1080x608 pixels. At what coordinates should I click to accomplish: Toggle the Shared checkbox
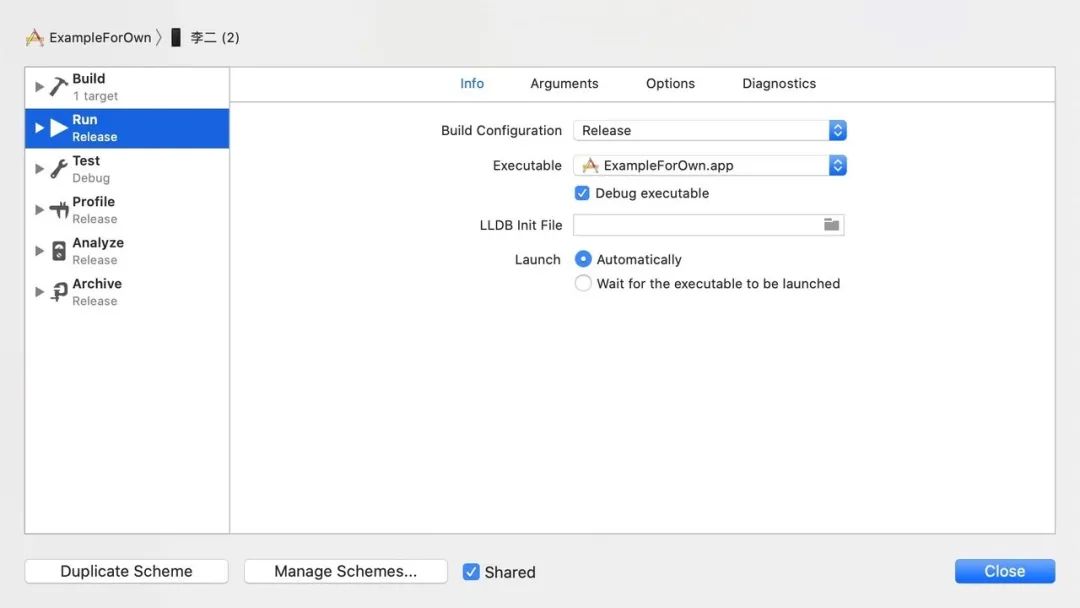471,572
